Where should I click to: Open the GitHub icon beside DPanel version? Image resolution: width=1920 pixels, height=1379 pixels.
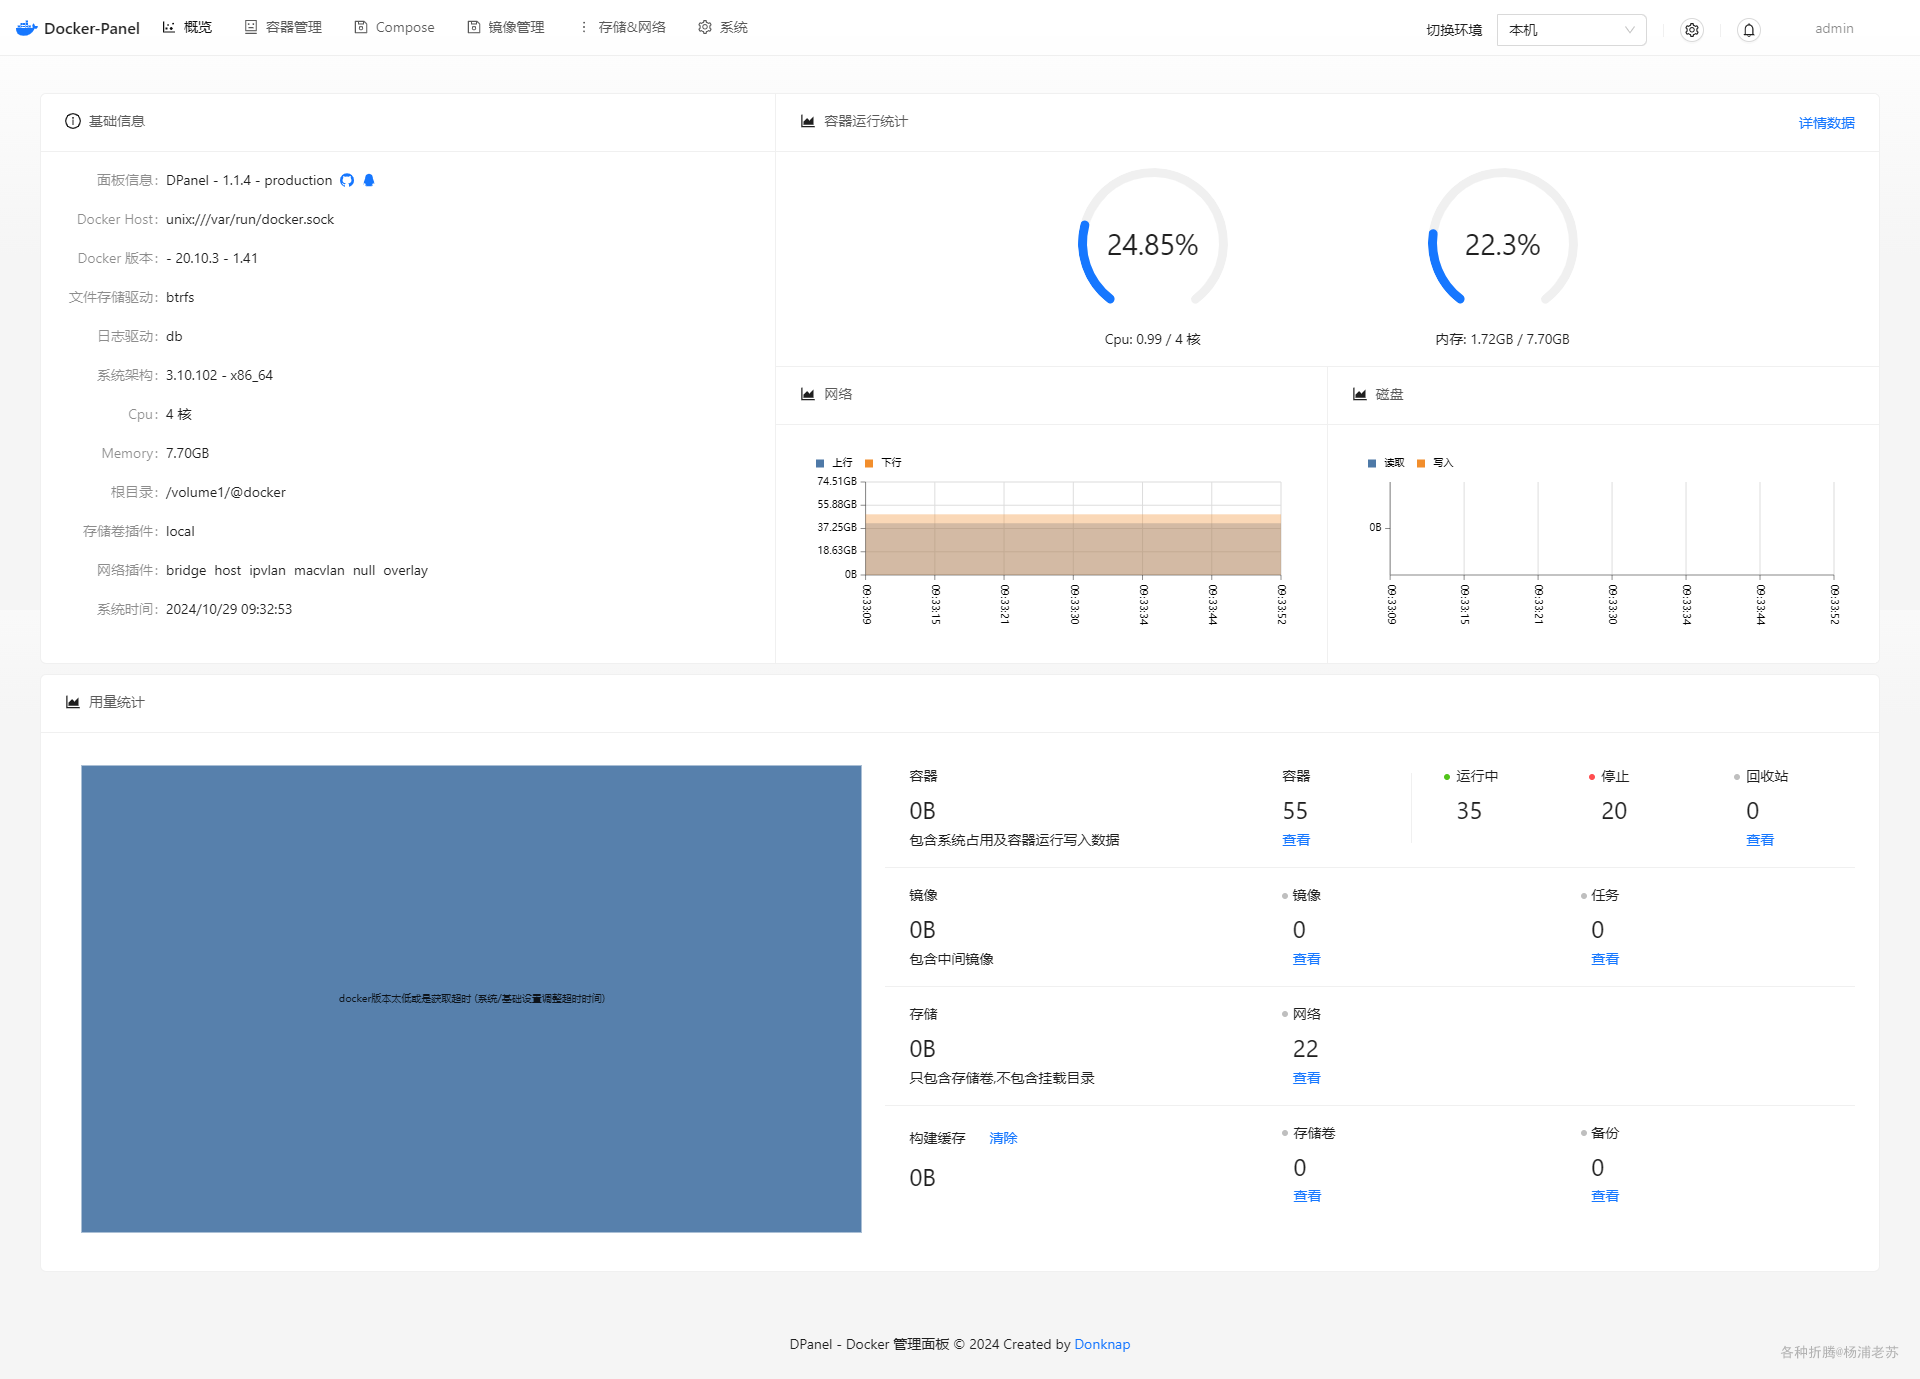click(347, 180)
